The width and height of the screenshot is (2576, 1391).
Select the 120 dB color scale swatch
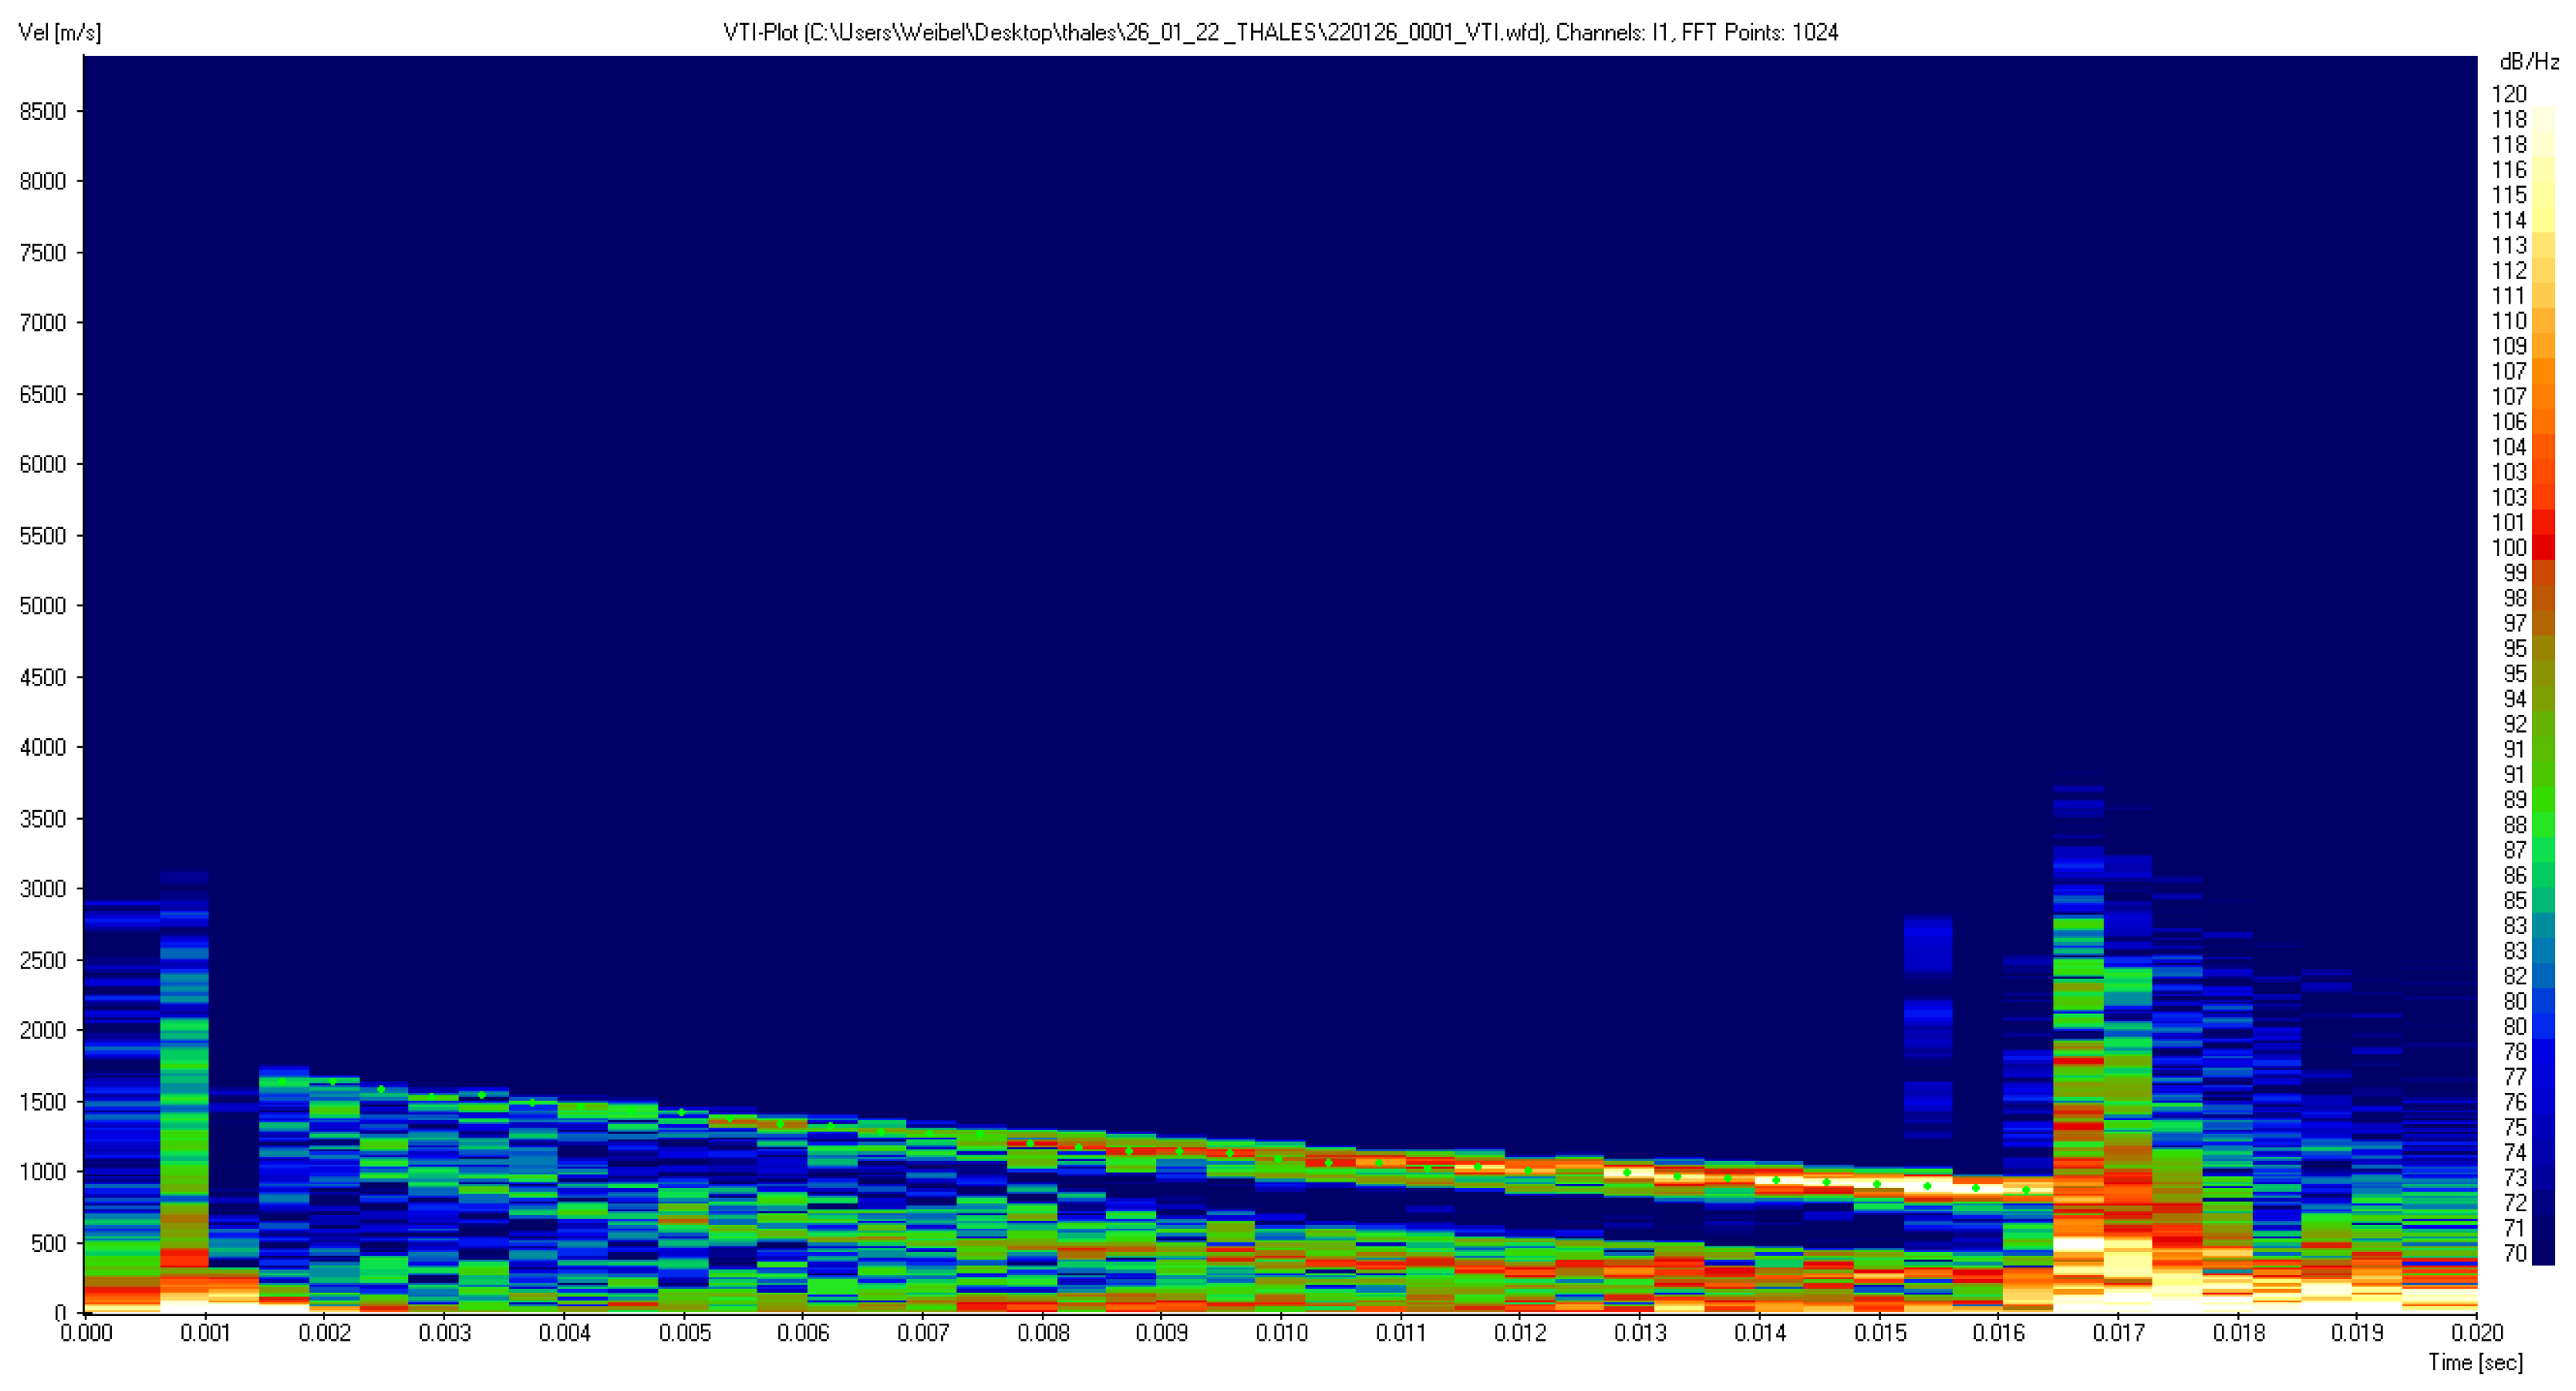[2544, 95]
